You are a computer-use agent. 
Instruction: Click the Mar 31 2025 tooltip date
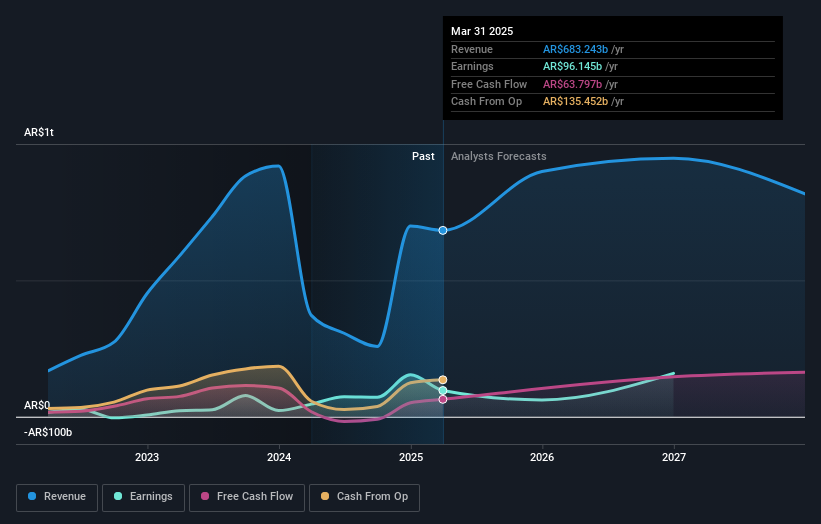(482, 31)
